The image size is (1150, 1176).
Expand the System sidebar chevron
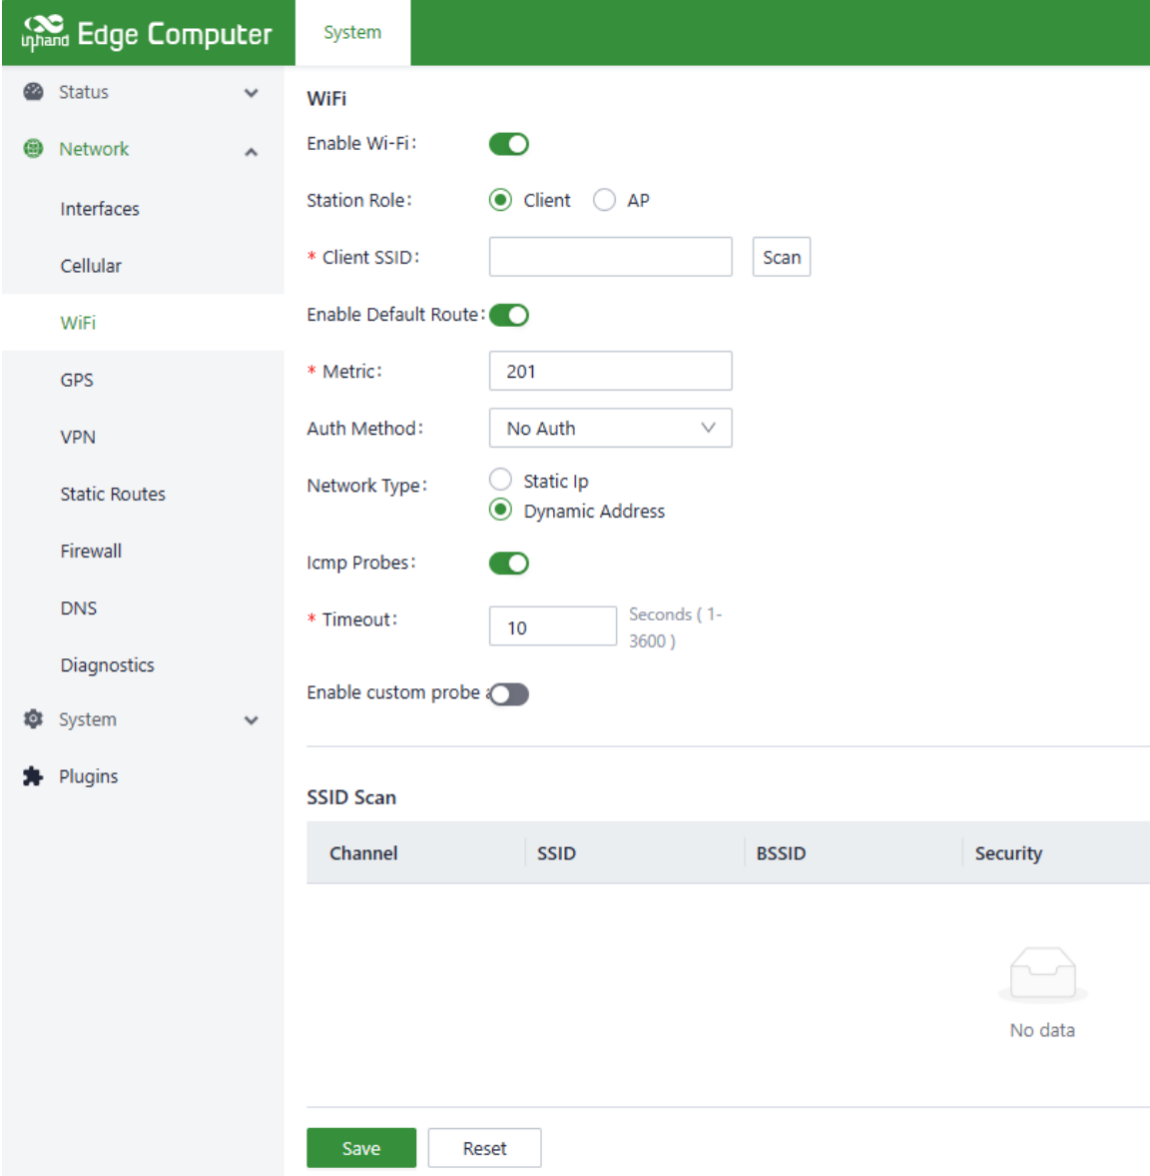pyautogui.click(x=251, y=720)
